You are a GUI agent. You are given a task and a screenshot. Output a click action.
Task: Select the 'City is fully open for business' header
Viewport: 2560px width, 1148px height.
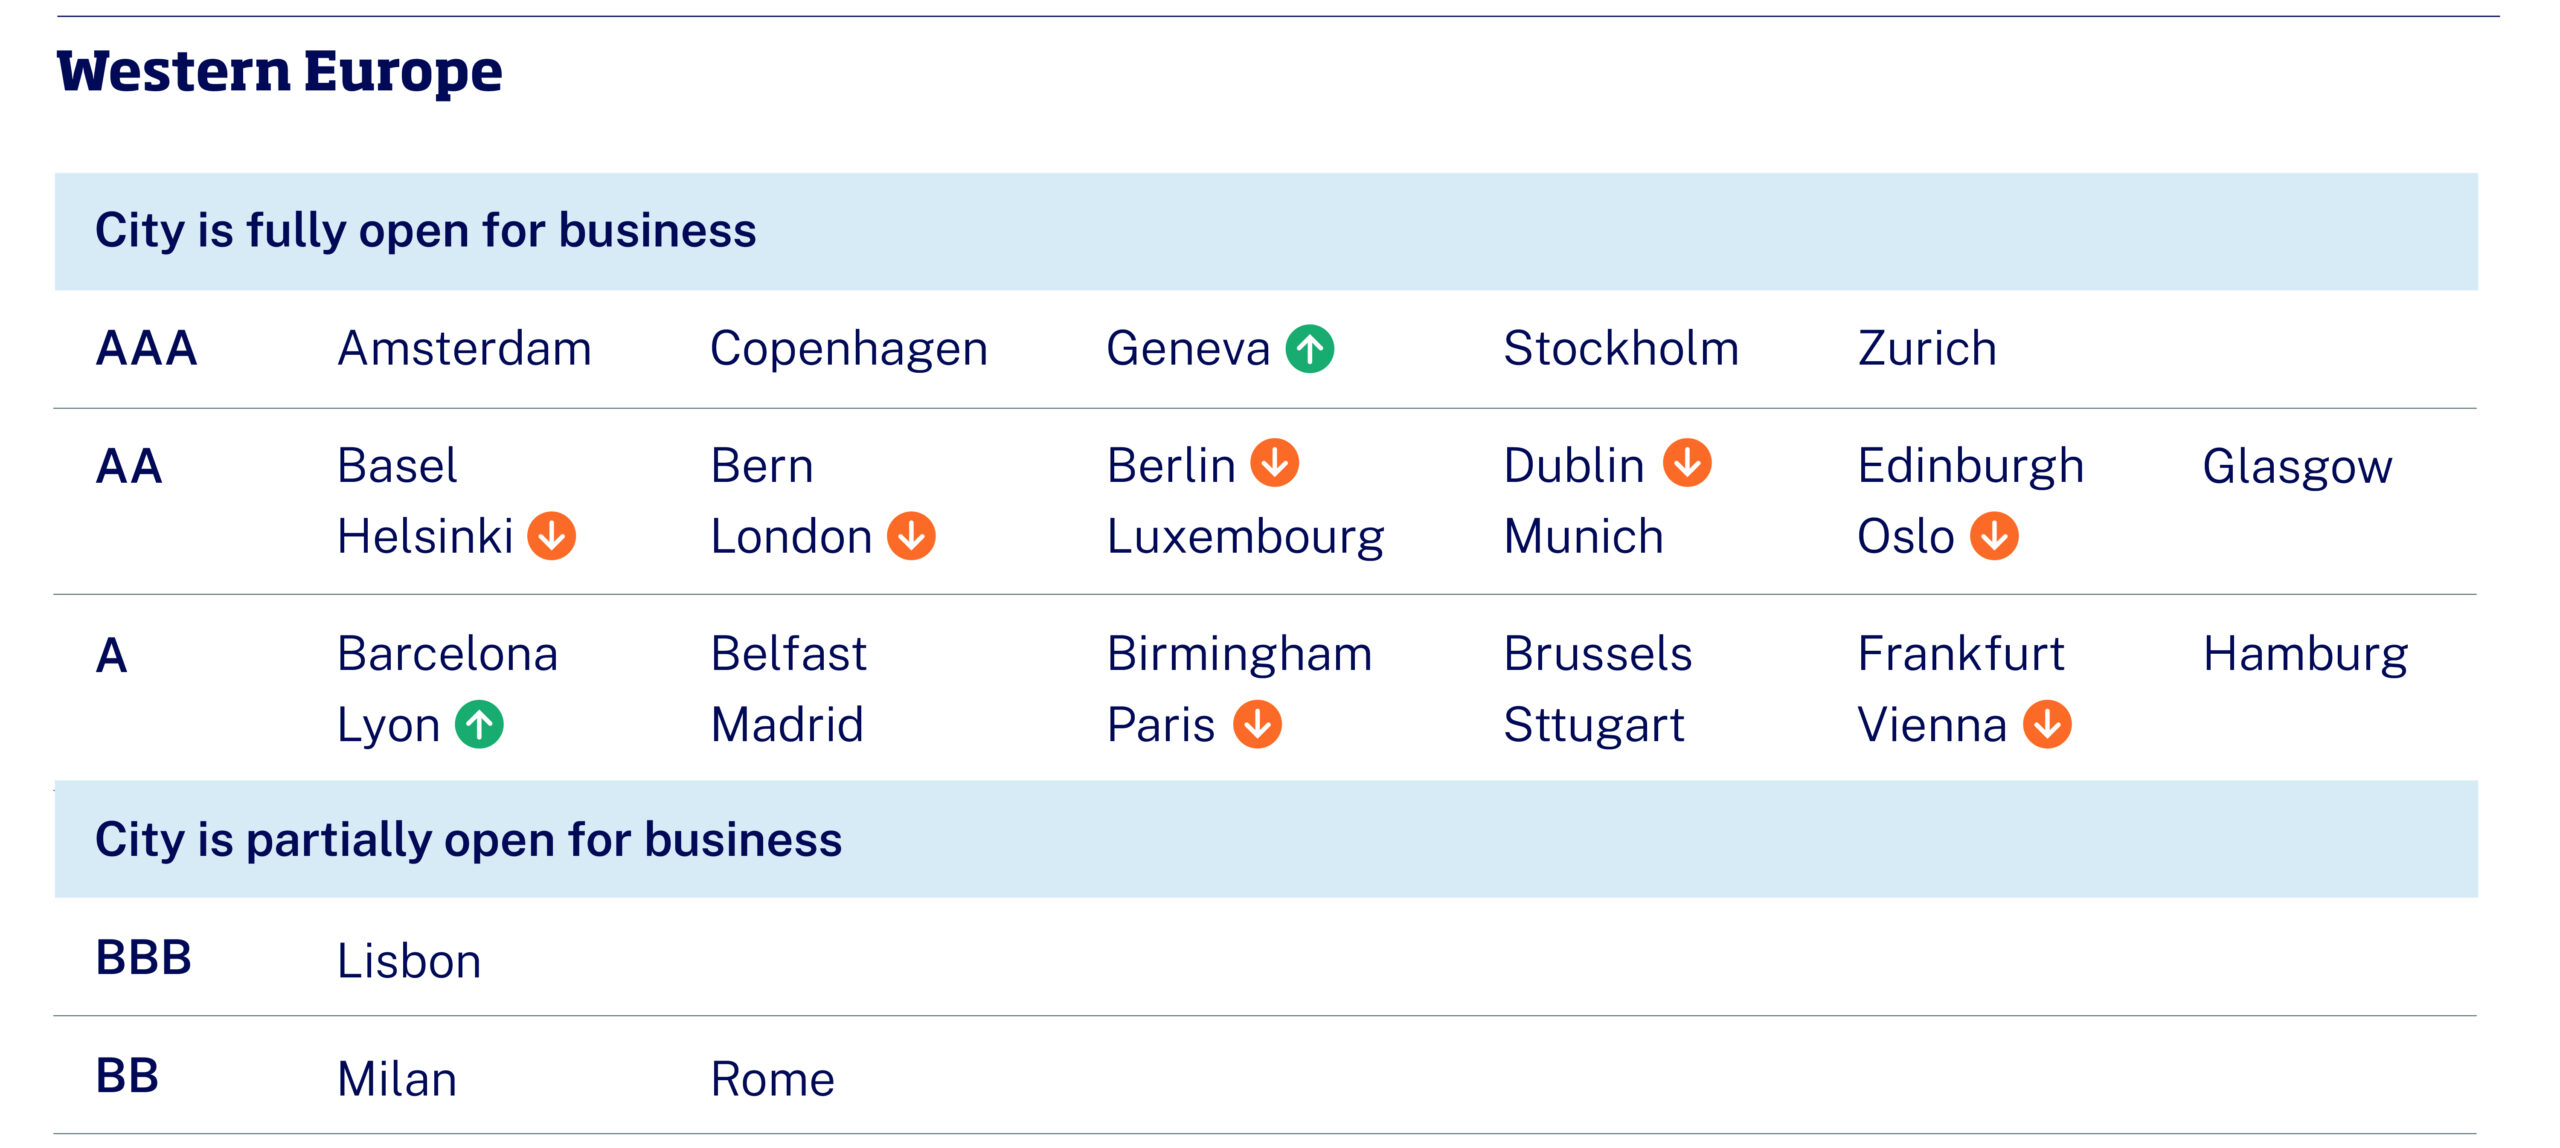pos(1266,232)
